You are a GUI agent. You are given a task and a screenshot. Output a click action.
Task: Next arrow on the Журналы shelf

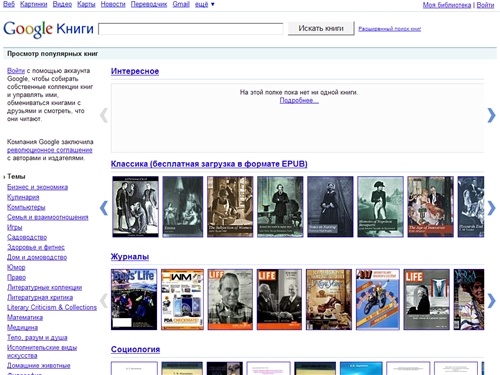(491, 301)
